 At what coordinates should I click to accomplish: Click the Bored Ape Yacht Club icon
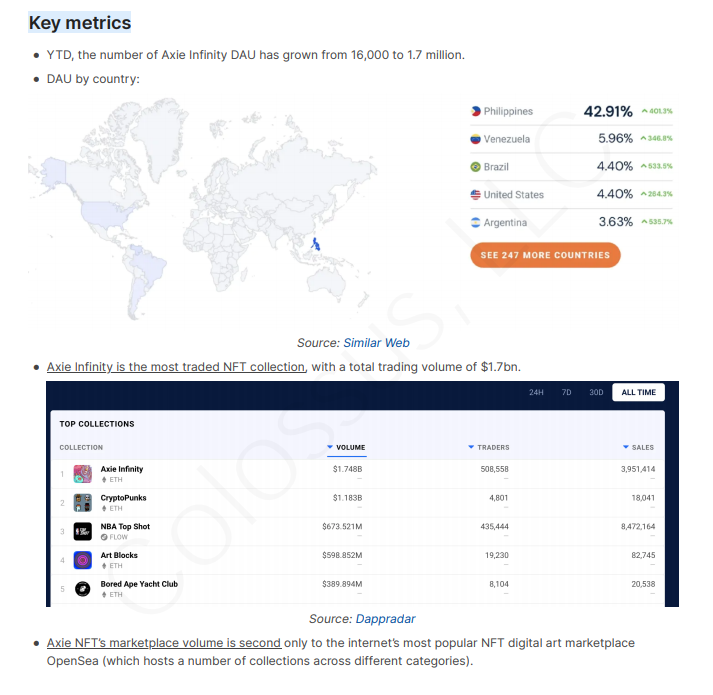[x=83, y=589]
